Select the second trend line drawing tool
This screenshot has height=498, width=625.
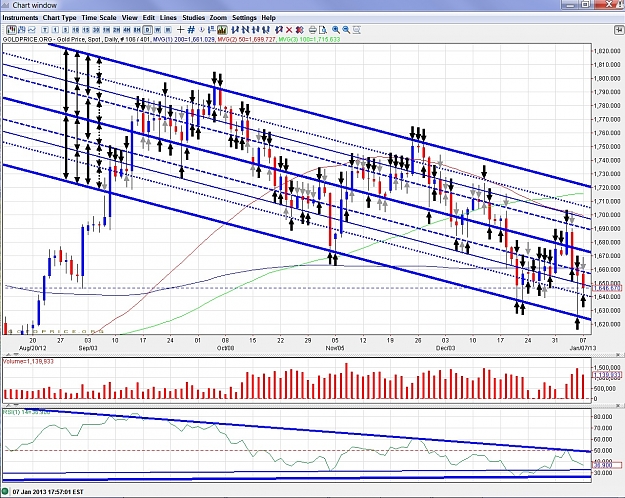[246, 30]
